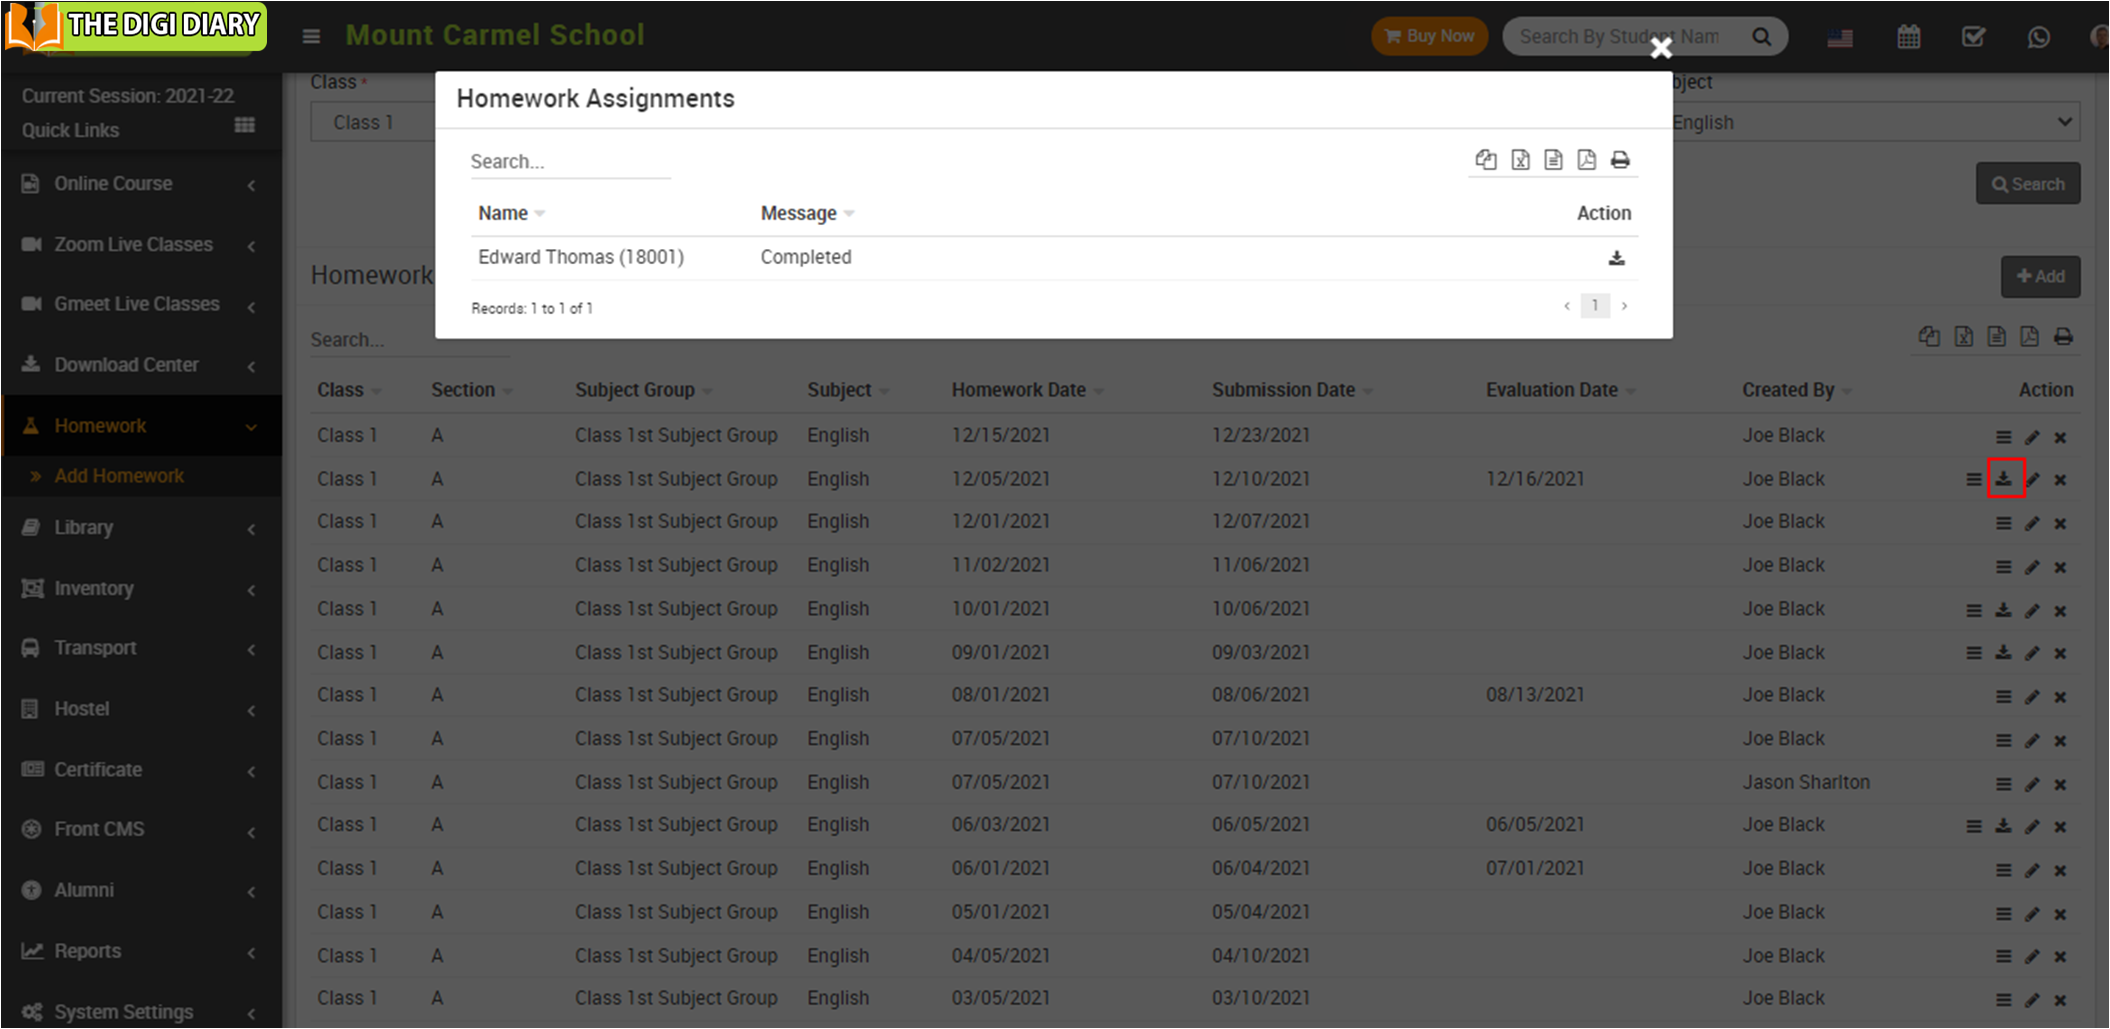The image size is (2110, 1029).
Task: Open the Add Homework submenu item
Action: [119, 476]
